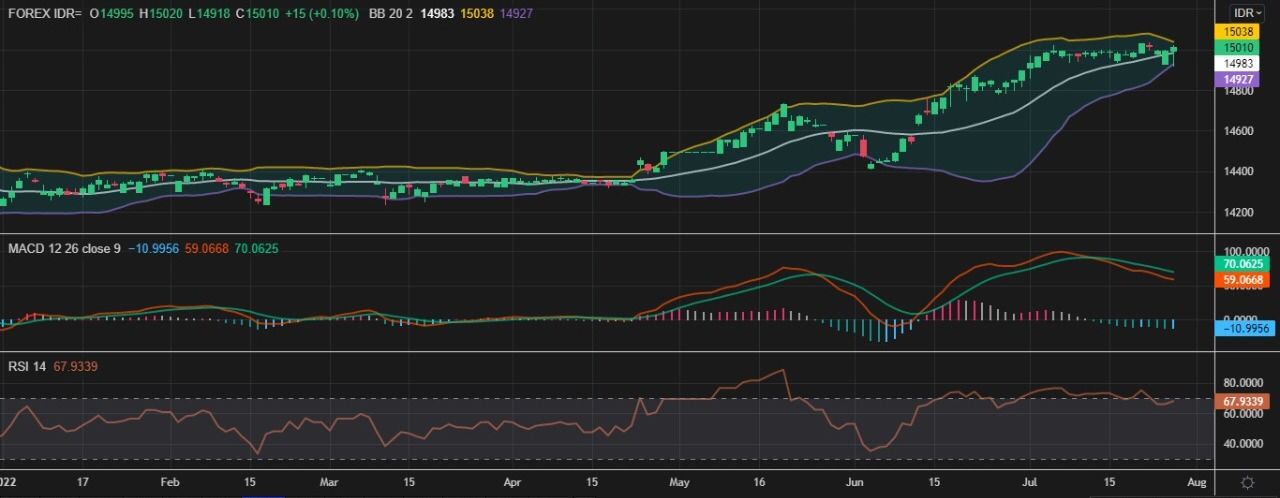Click the close value C15010

coord(256,13)
